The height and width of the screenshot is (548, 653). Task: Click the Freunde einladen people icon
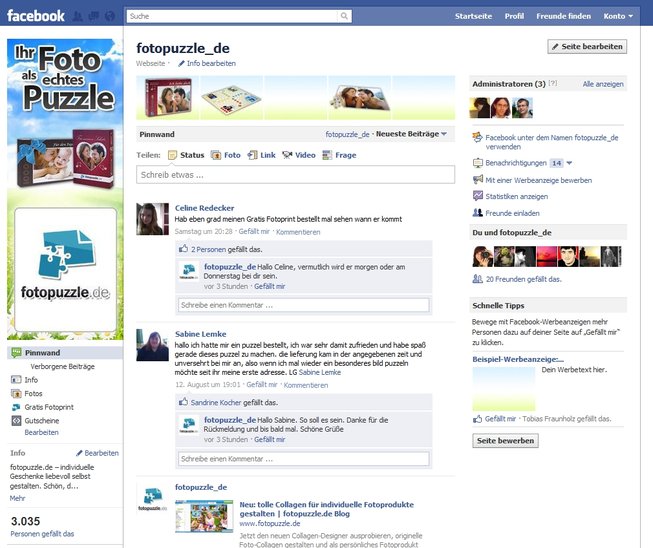[x=478, y=213]
